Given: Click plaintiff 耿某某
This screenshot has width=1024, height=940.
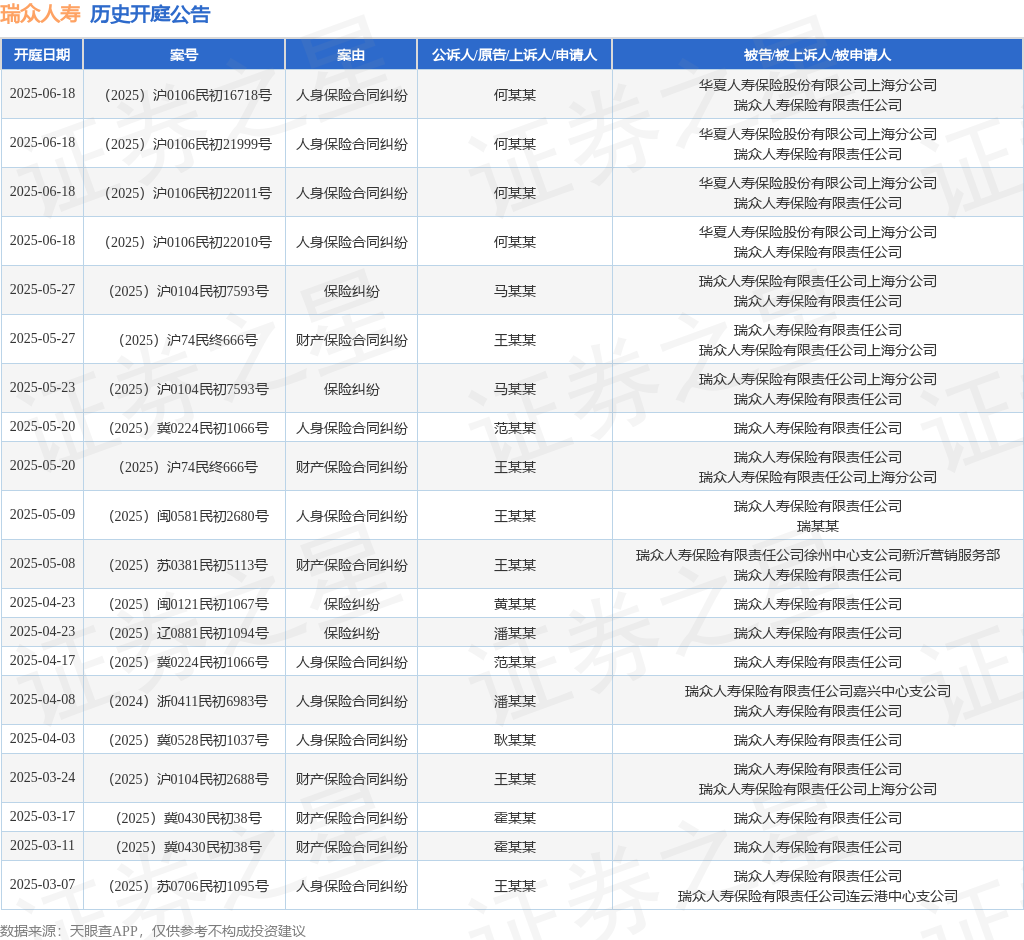Looking at the screenshot, I should [x=515, y=740].
